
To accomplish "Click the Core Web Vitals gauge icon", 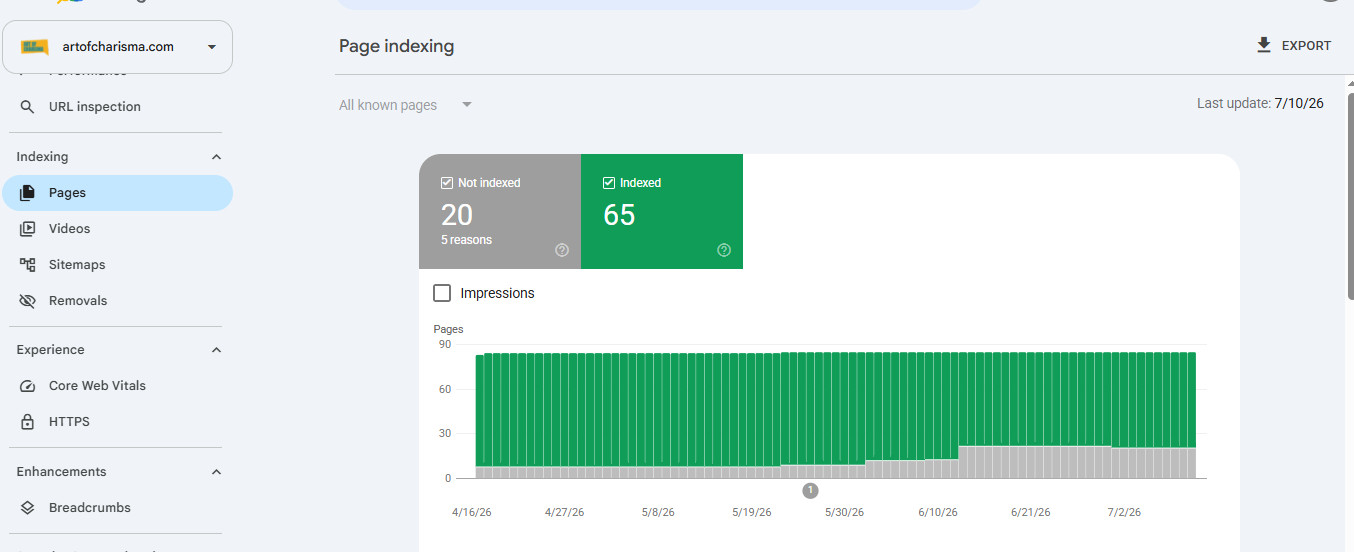I will tap(28, 386).
